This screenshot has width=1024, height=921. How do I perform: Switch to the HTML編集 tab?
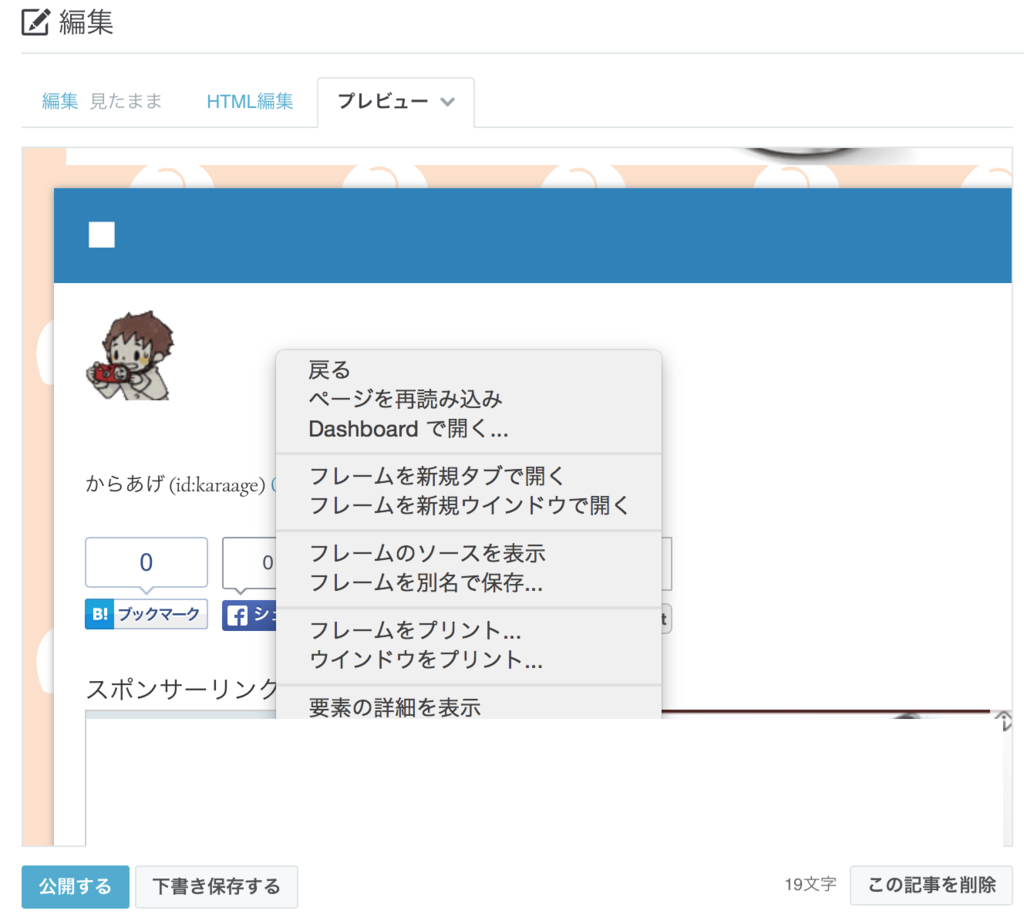click(x=249, y=101)
